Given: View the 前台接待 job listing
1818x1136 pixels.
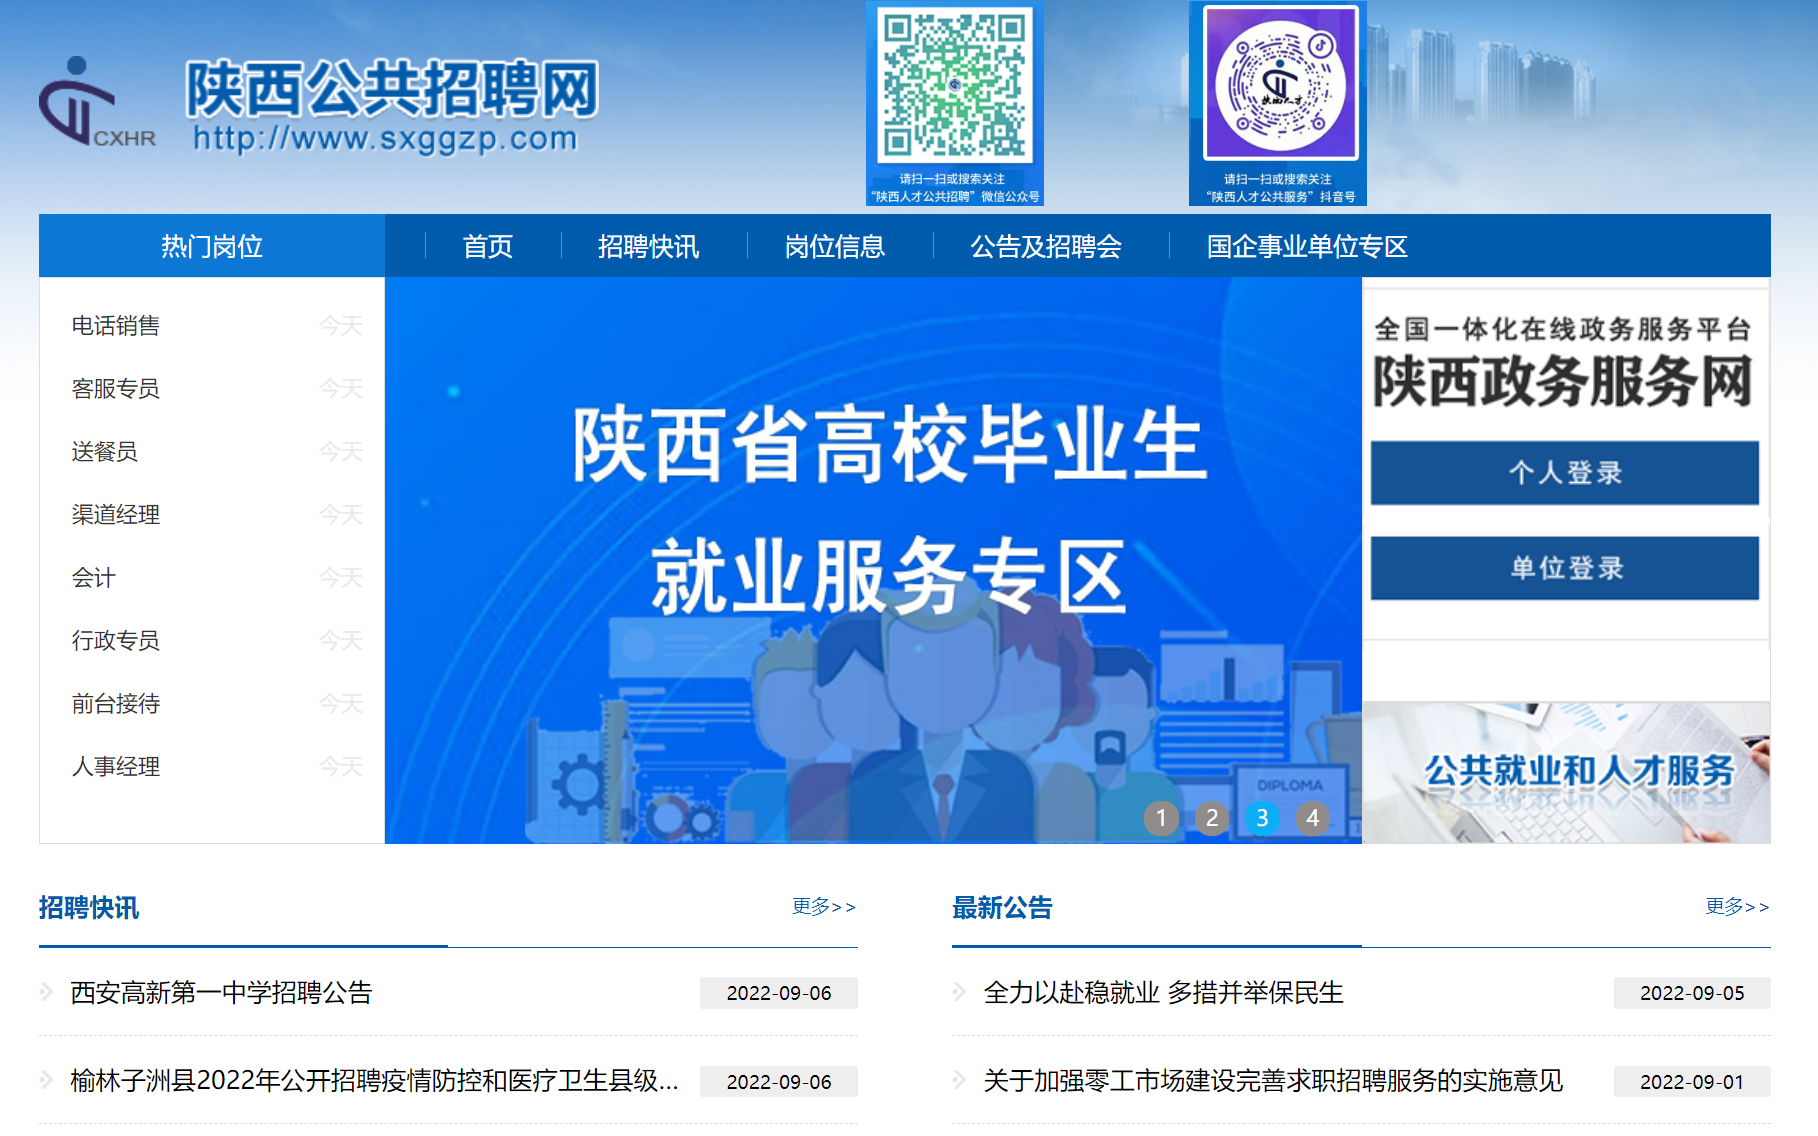Looking at the screenshot, I should [x=116, y=704].
